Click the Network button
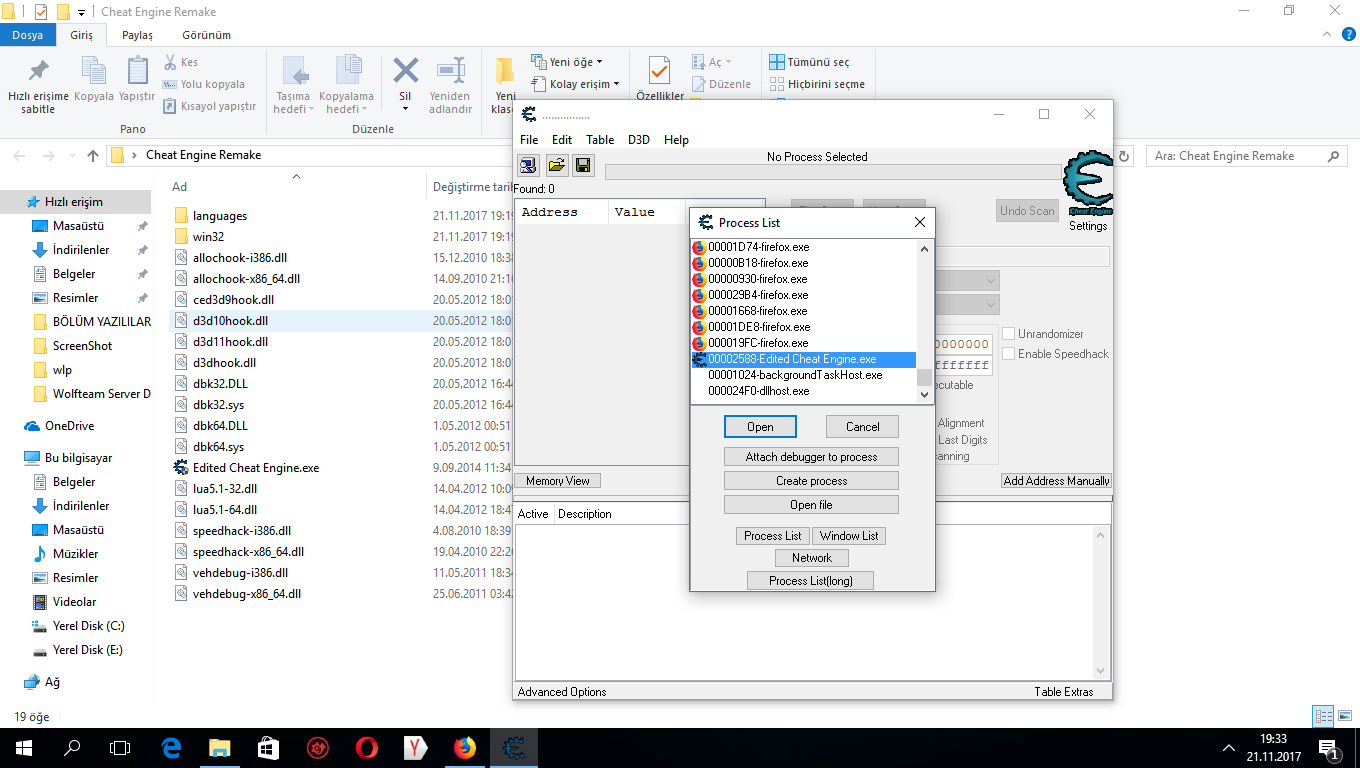Viewport: 1360px width, 768px height. tap(812, 558)
